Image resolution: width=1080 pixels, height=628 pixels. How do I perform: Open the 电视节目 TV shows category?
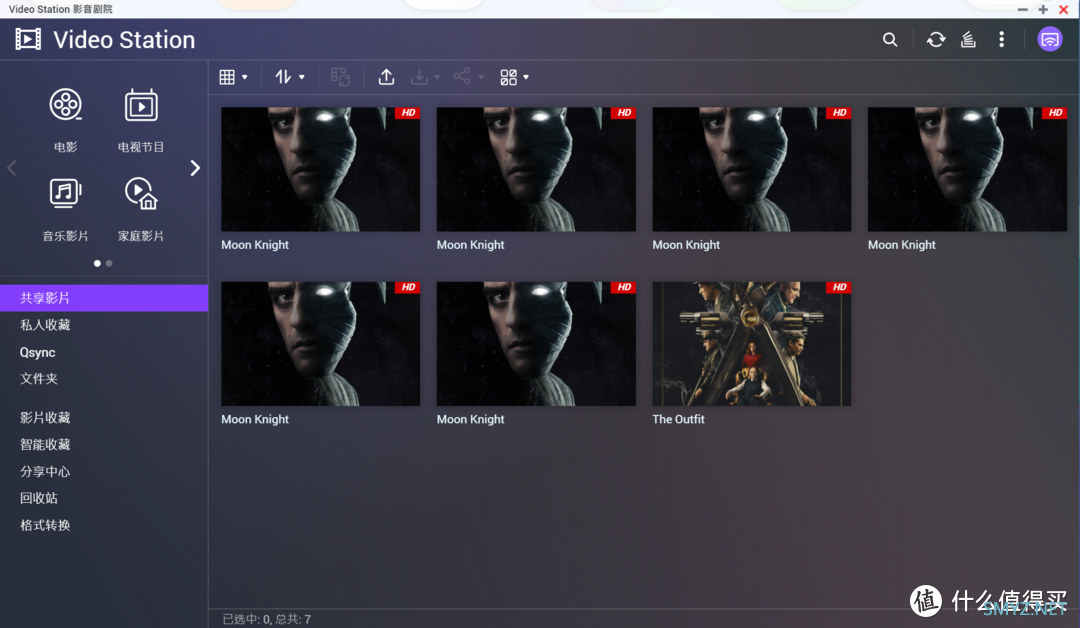pos(141,120)
